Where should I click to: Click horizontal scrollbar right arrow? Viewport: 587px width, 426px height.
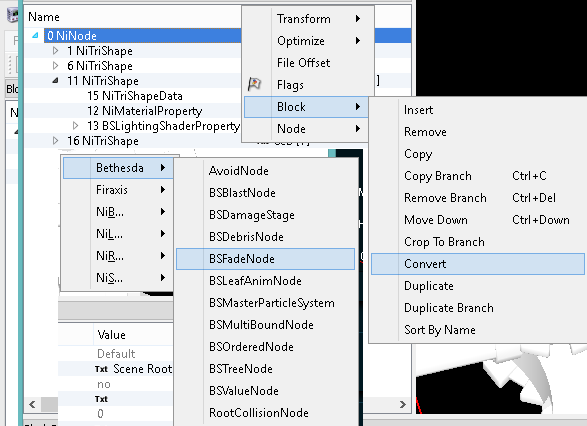(x=402, y=404)
